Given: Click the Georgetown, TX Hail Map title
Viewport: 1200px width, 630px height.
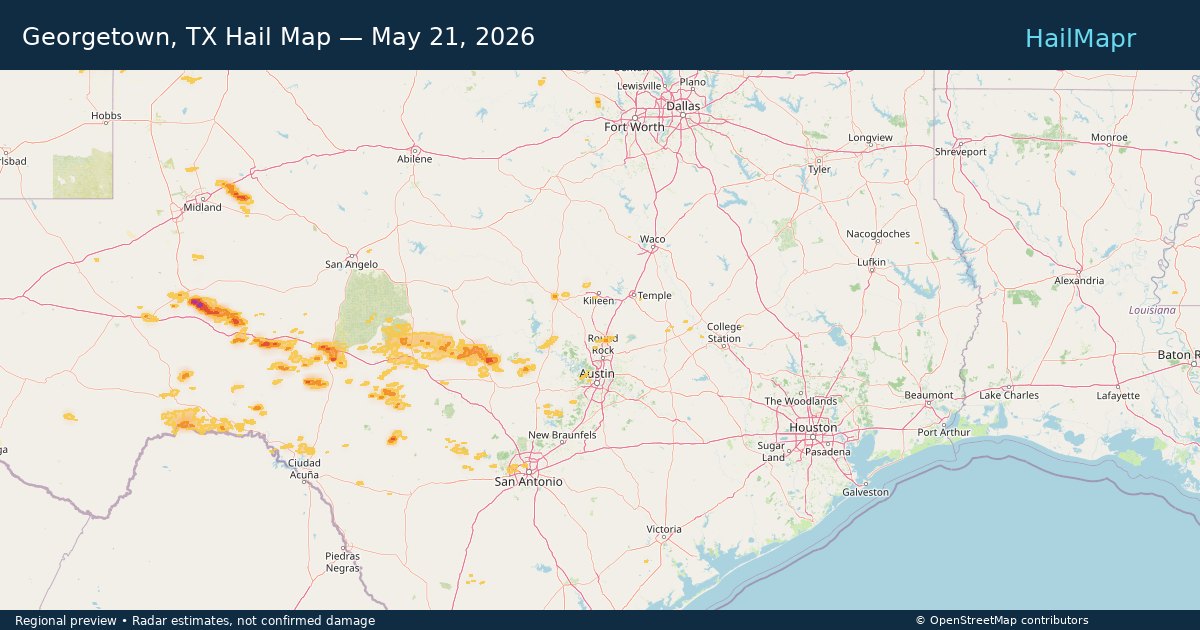Looking at the screenshot, I should point(278,37).
